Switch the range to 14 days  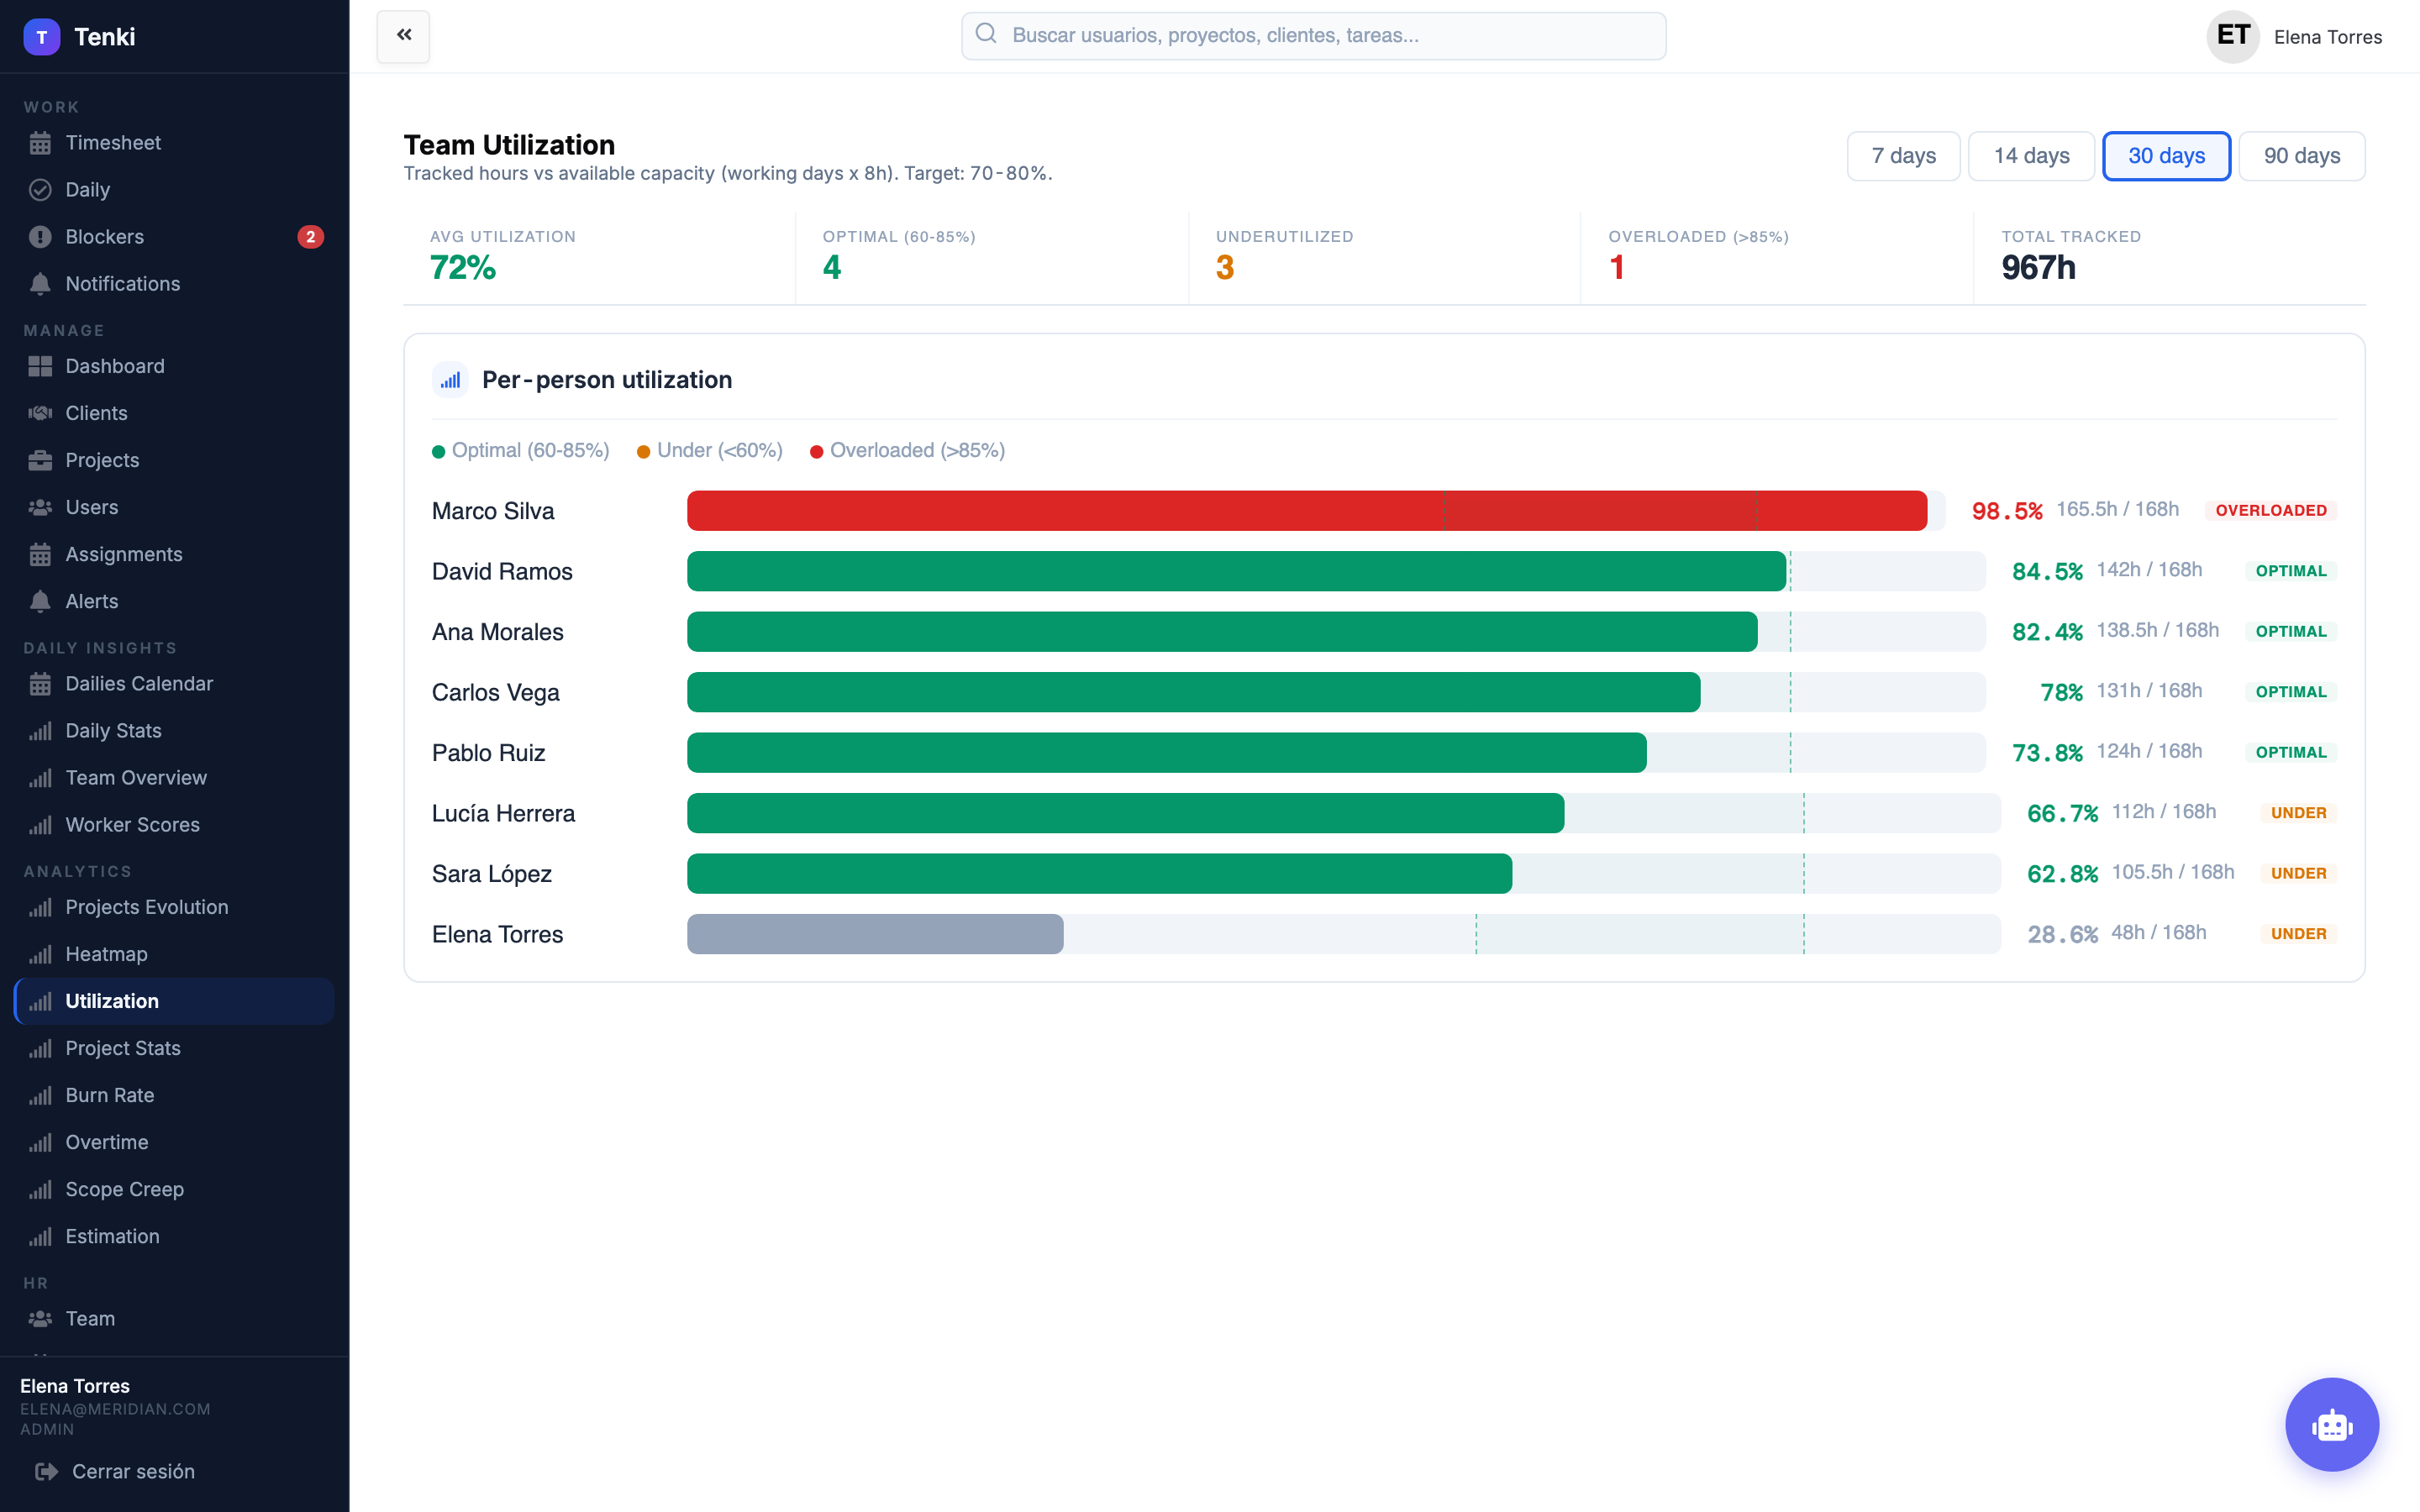(x=2031, y=156)
